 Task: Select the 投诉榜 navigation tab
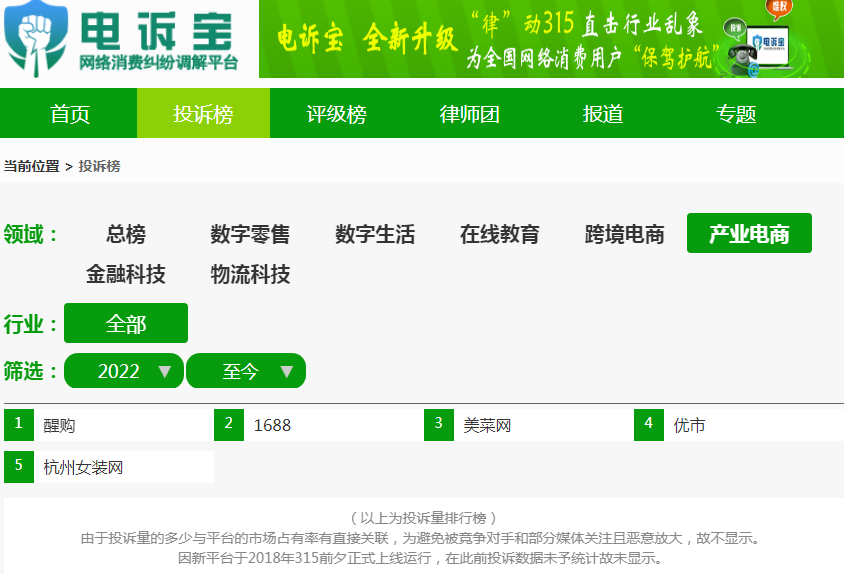tap(203, 114)
